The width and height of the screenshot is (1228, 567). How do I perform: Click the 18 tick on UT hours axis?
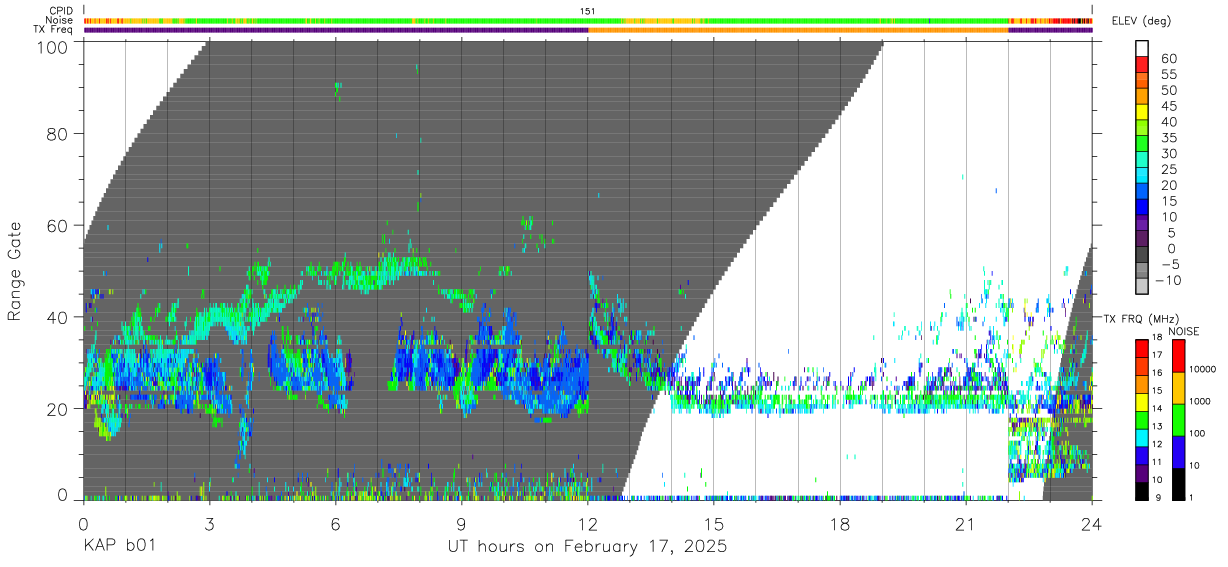pos(840,524)
